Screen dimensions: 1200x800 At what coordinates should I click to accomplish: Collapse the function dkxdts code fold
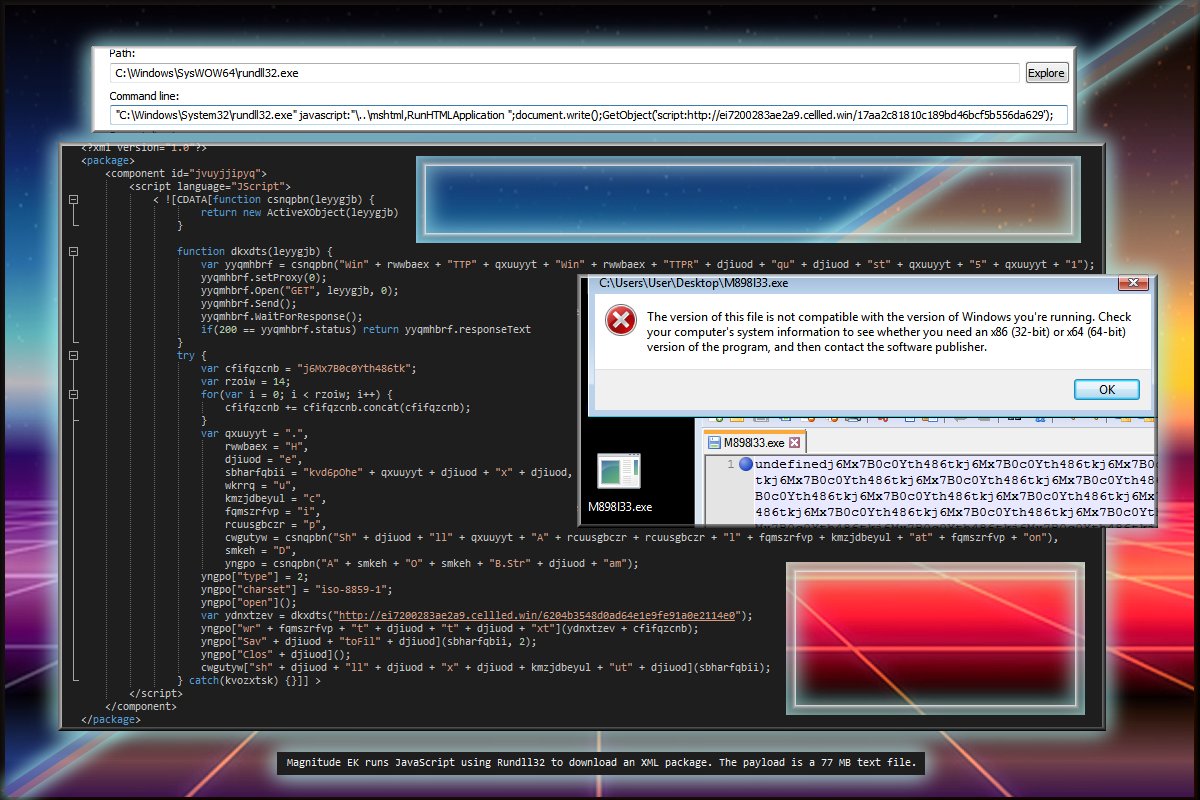(x=73, y=251)
